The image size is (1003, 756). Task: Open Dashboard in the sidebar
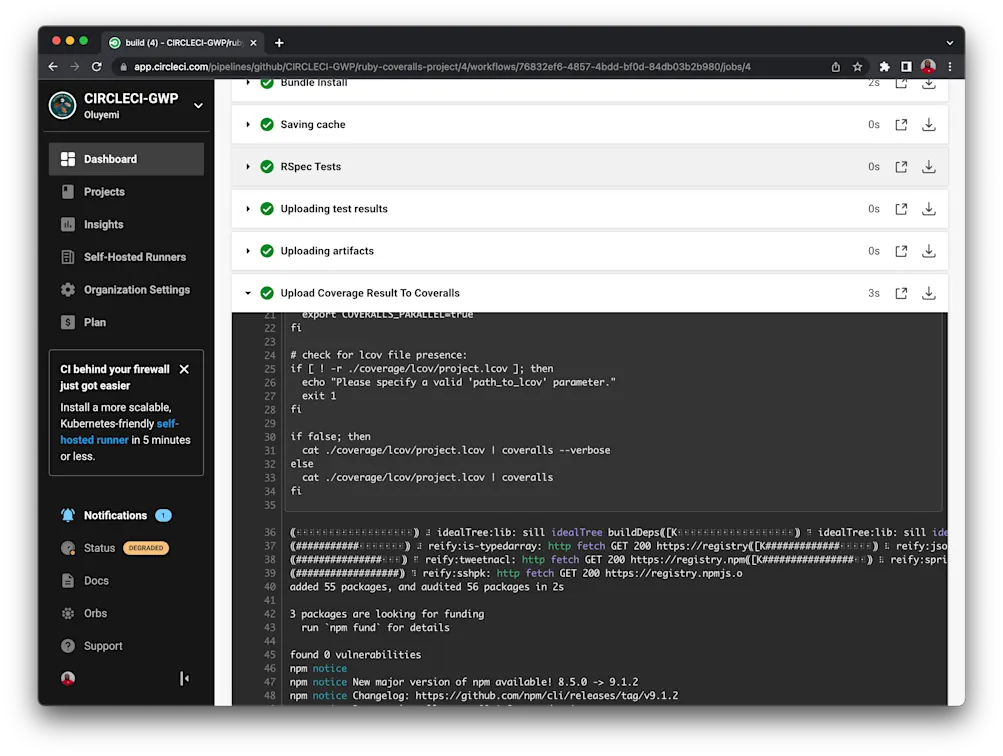click(x=126, y=159)
